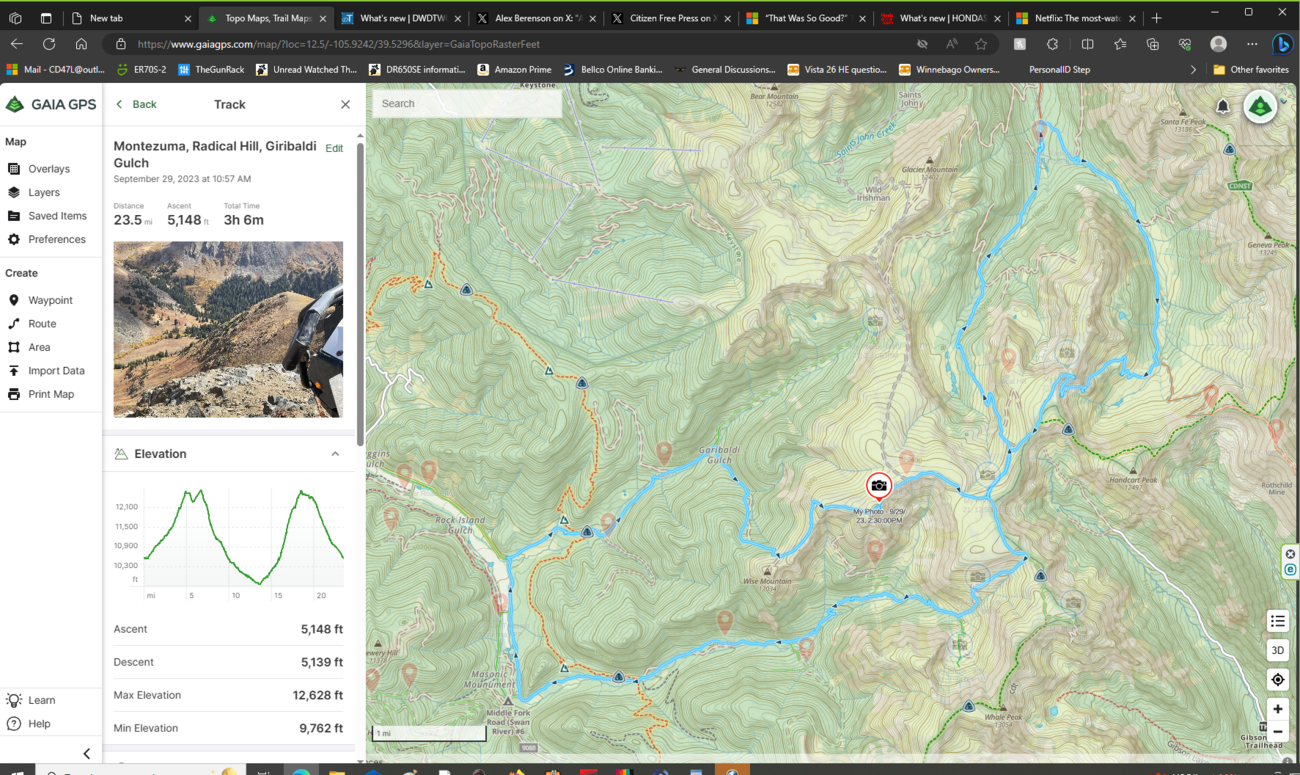Viewport: 1300px width, 775px height.
Task: Open the track photo thumbnail
Action: pos(228,329)
